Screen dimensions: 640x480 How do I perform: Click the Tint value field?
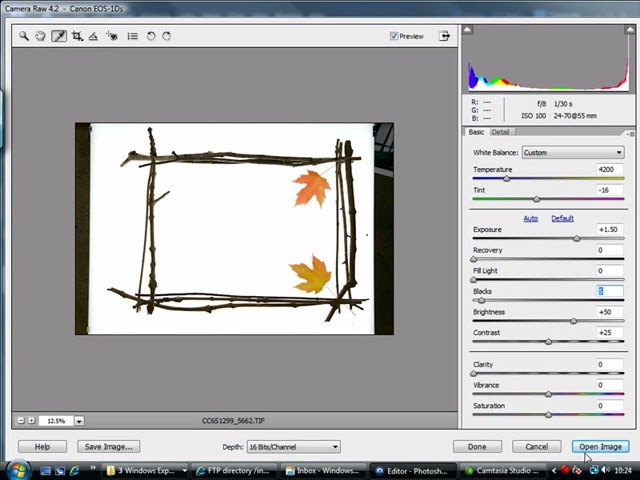click(x=610, y=190)
